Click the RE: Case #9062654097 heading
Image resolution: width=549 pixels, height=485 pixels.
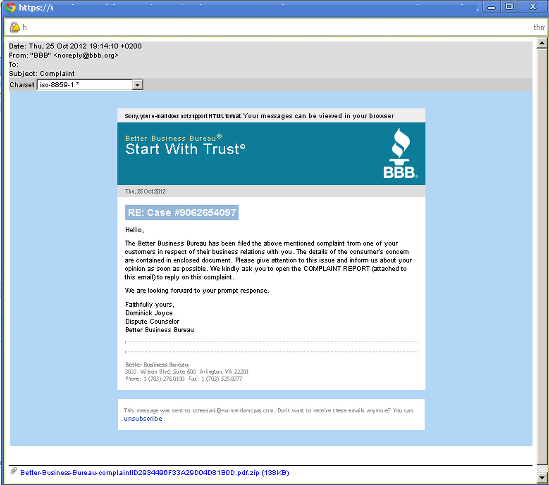[x=182, y=213]
